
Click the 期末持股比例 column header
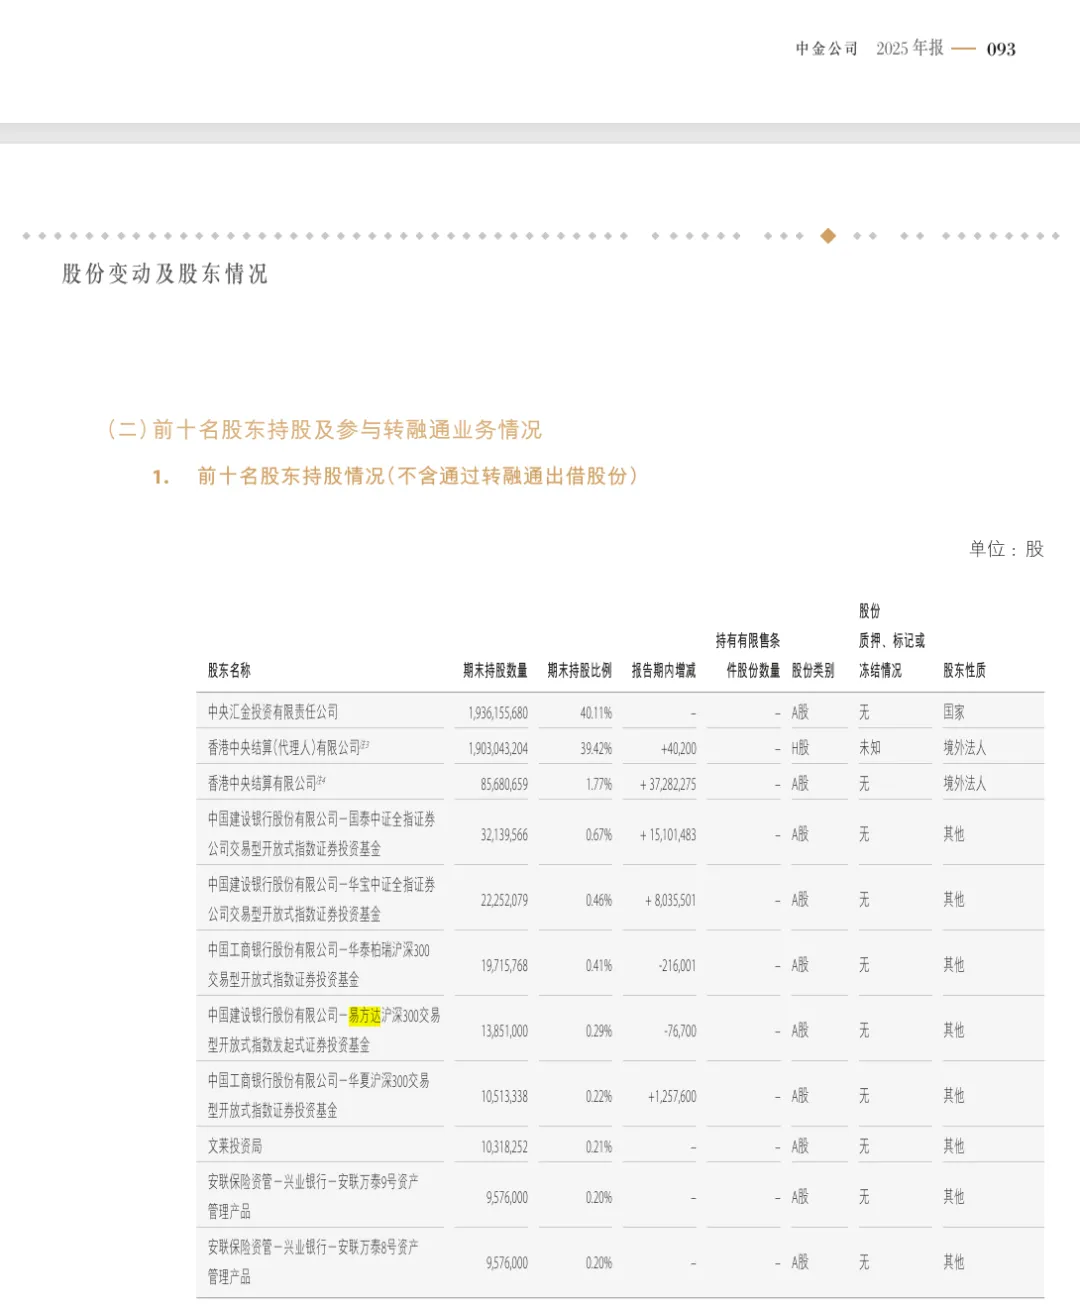pyautogui.click(x=579, y=670)
